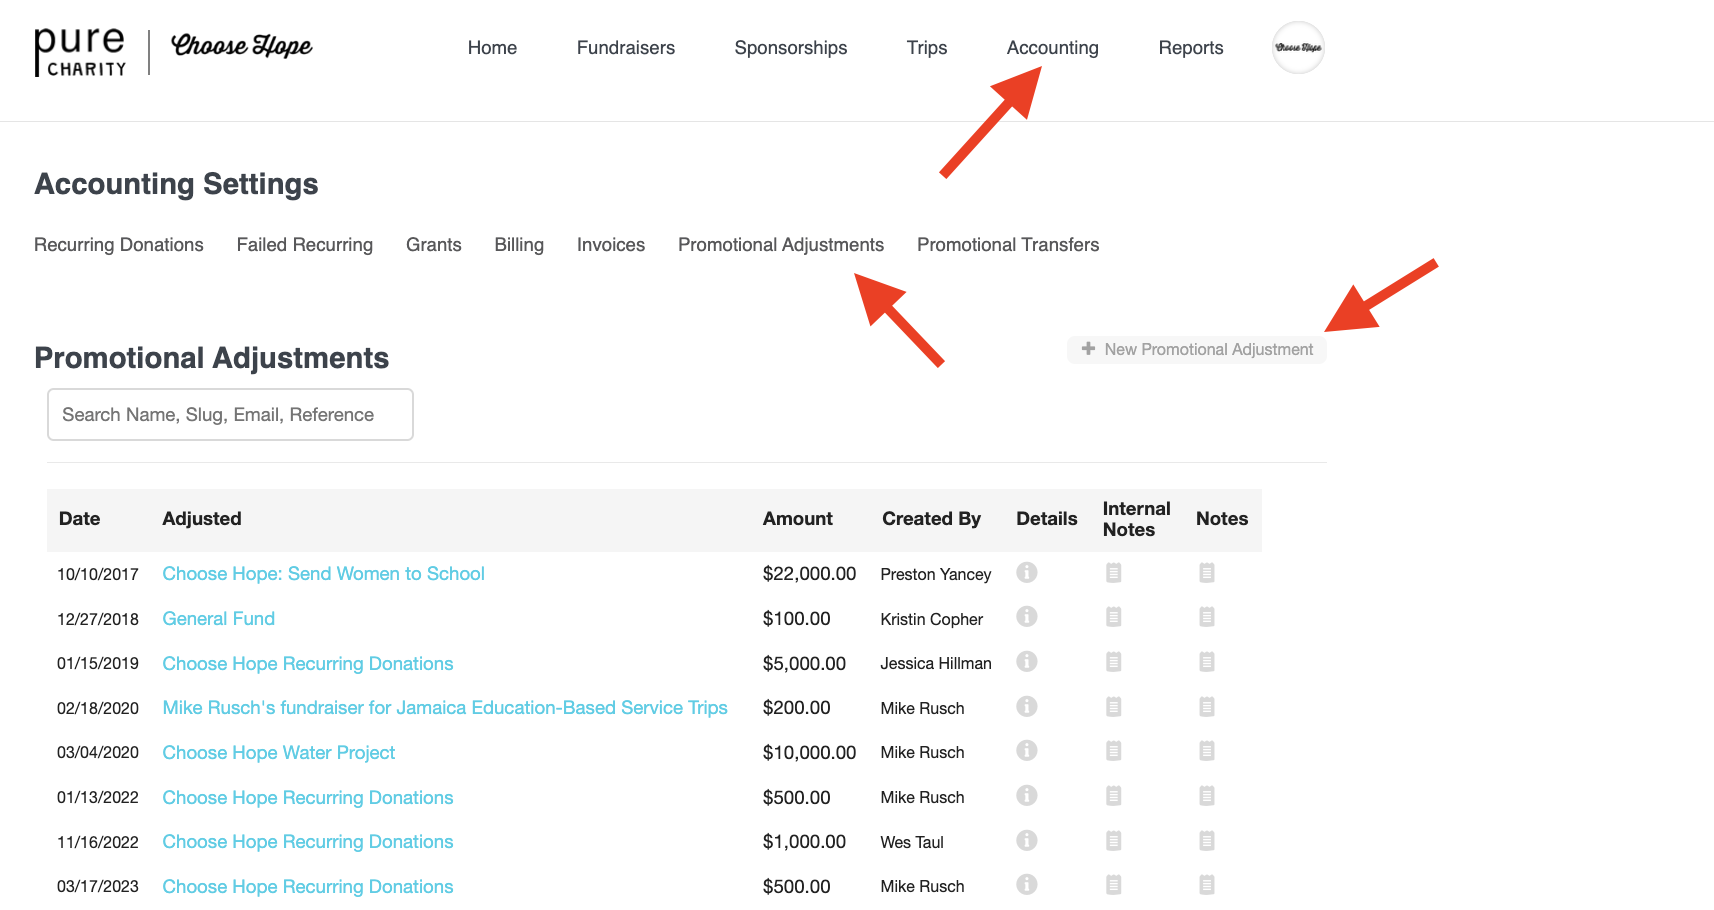Click New Promotional Adjustment button

1197,349
